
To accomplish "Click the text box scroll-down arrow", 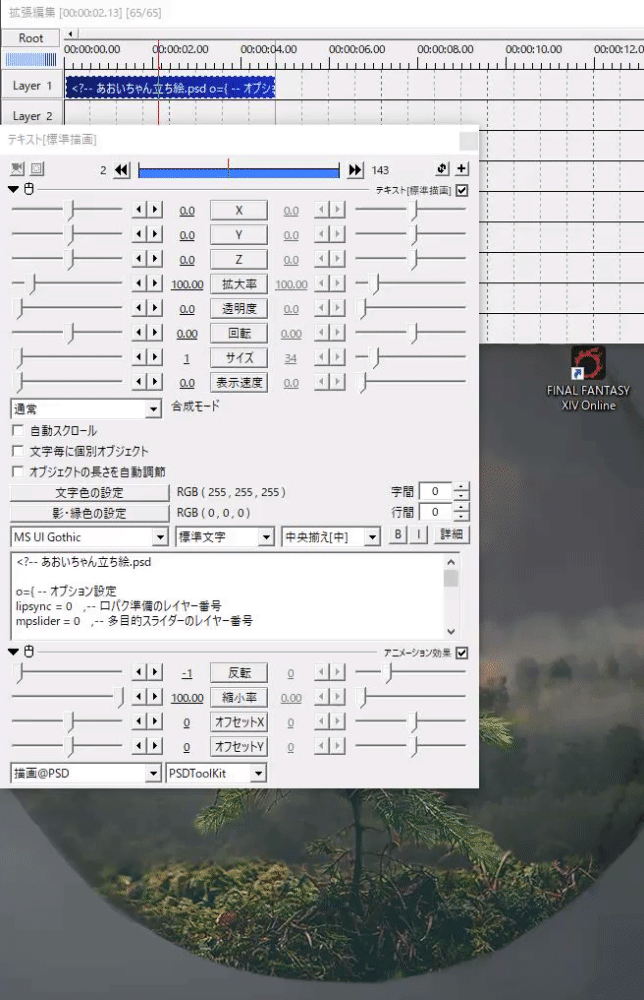I will click(x=451, y=631).
